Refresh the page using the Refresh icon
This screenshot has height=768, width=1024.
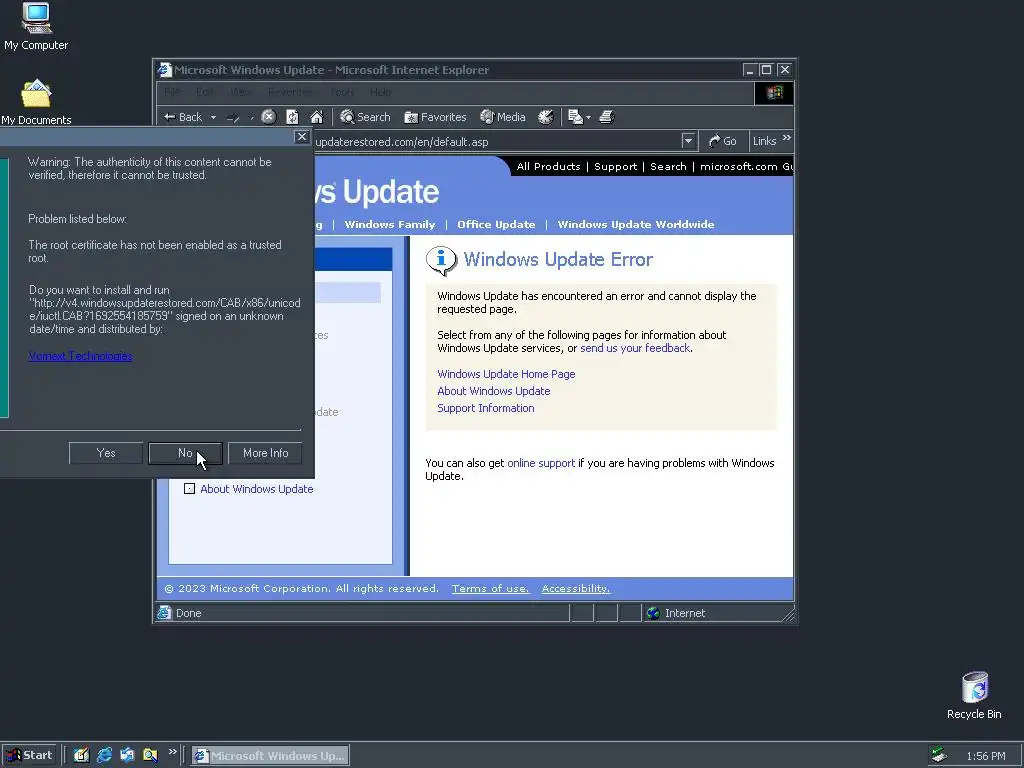click(293, 117)
